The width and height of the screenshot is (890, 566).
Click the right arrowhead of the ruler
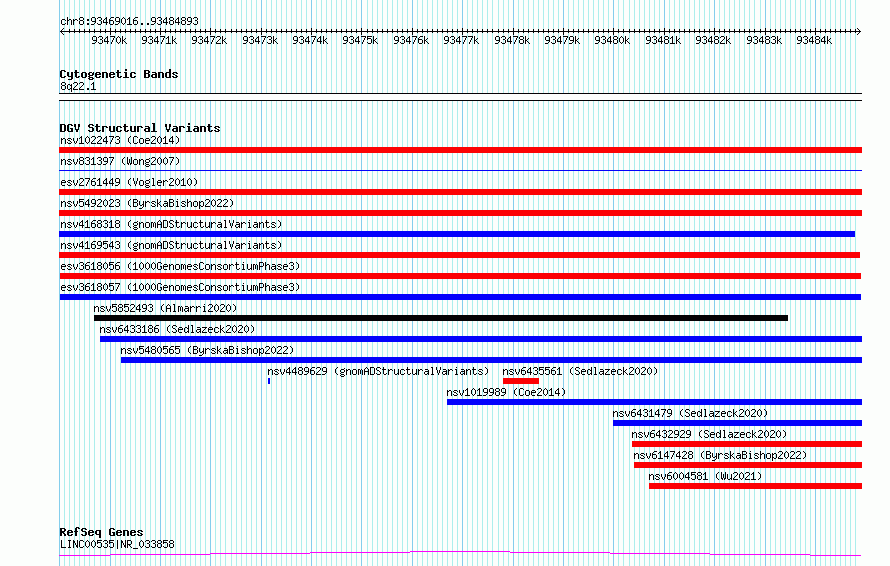click(859, 32)
